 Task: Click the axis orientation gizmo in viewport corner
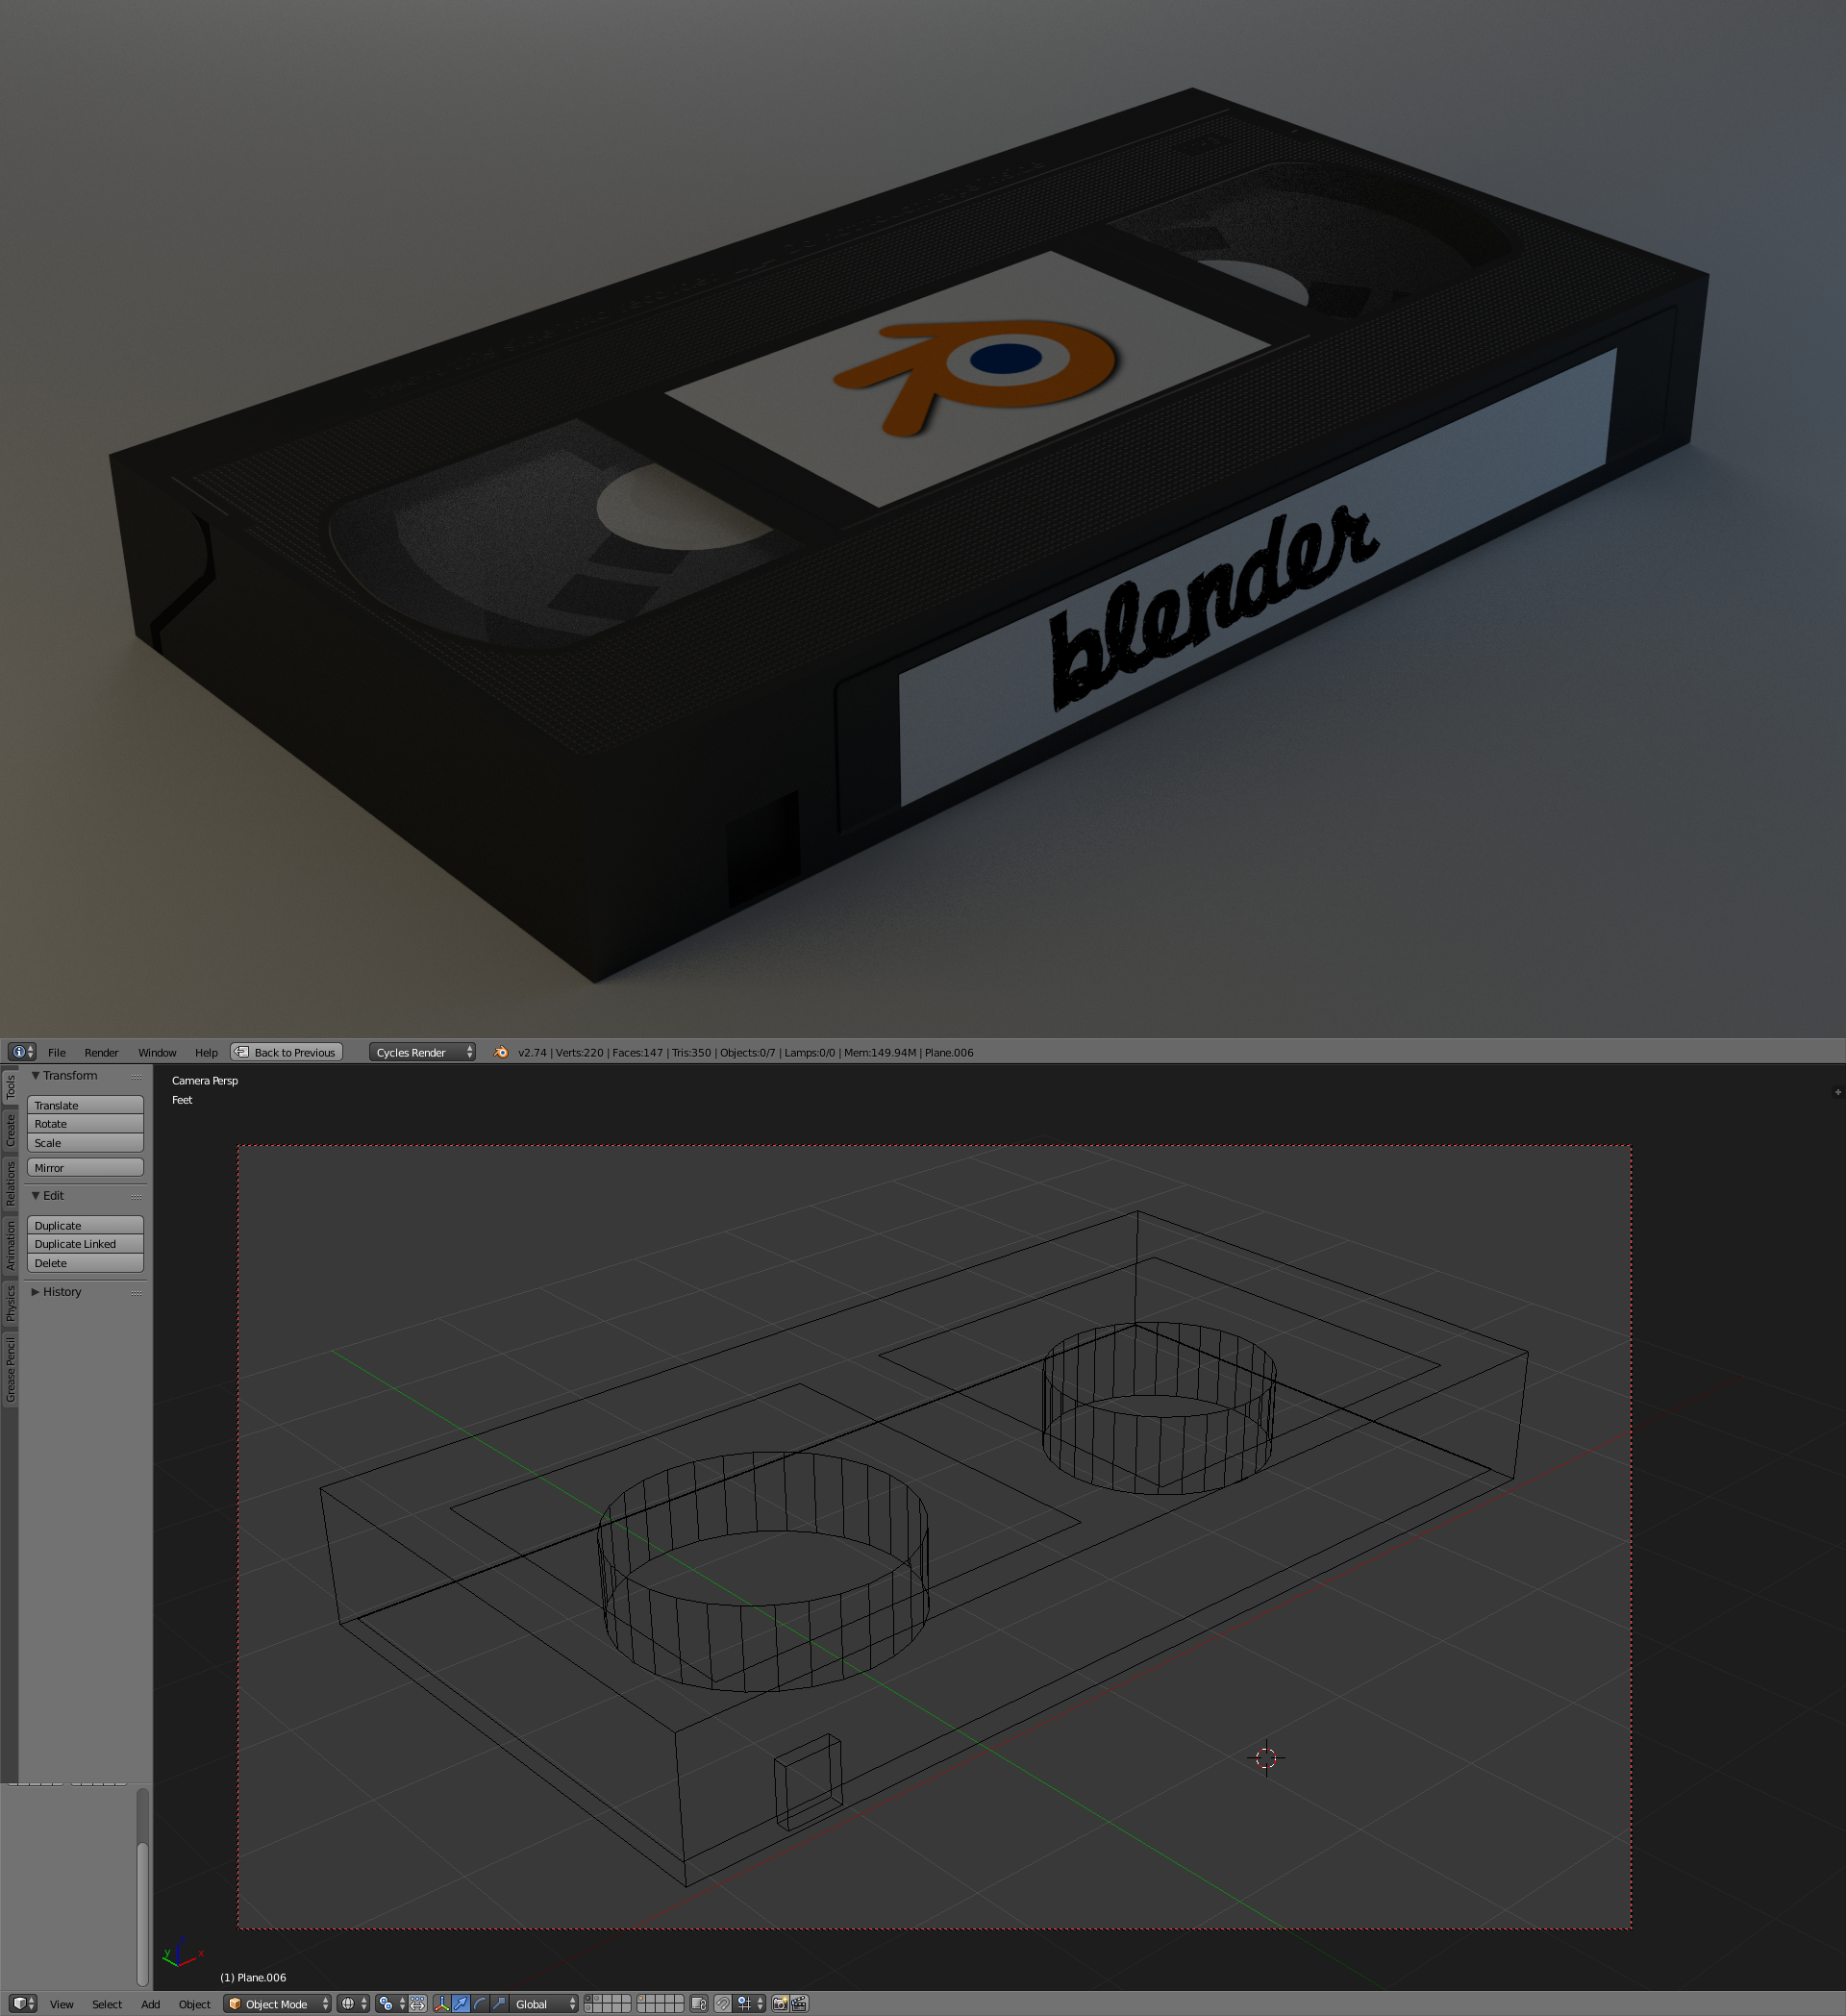click(x=182, y=1954)
